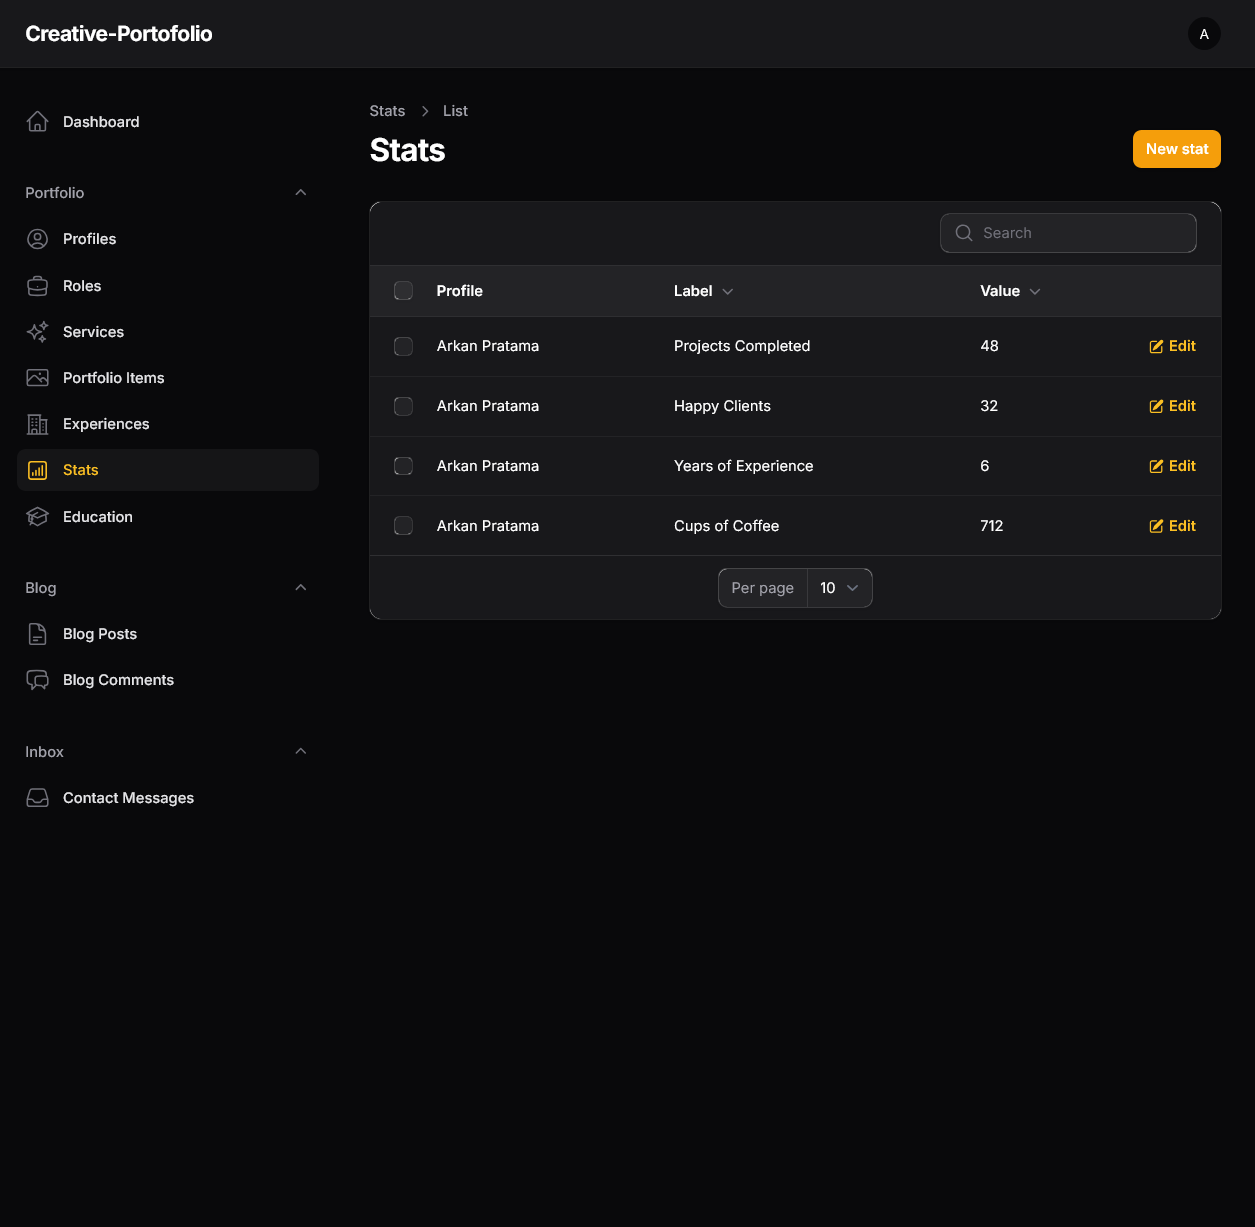Image resolution: width=1255 pixels, height=1227 pixels.
Task: Select the Projects Completed row checkbox
Action: (x=403, y=346)
